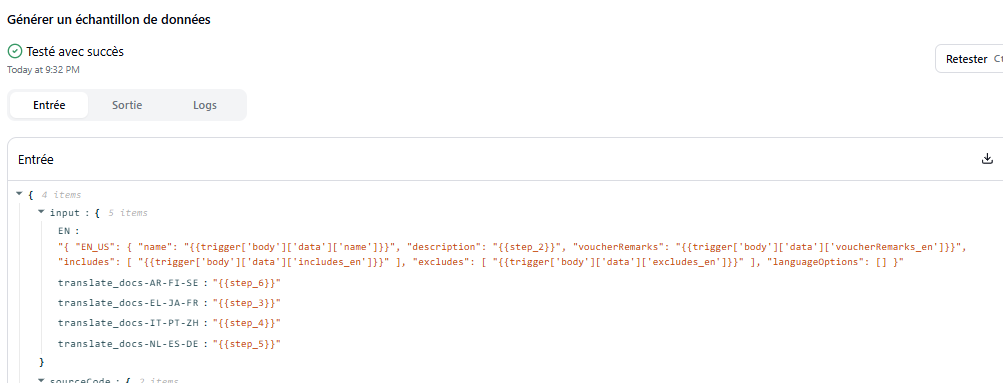Select the Entrée tab
Screen dimensions: 1003x383
coord(49,106)
